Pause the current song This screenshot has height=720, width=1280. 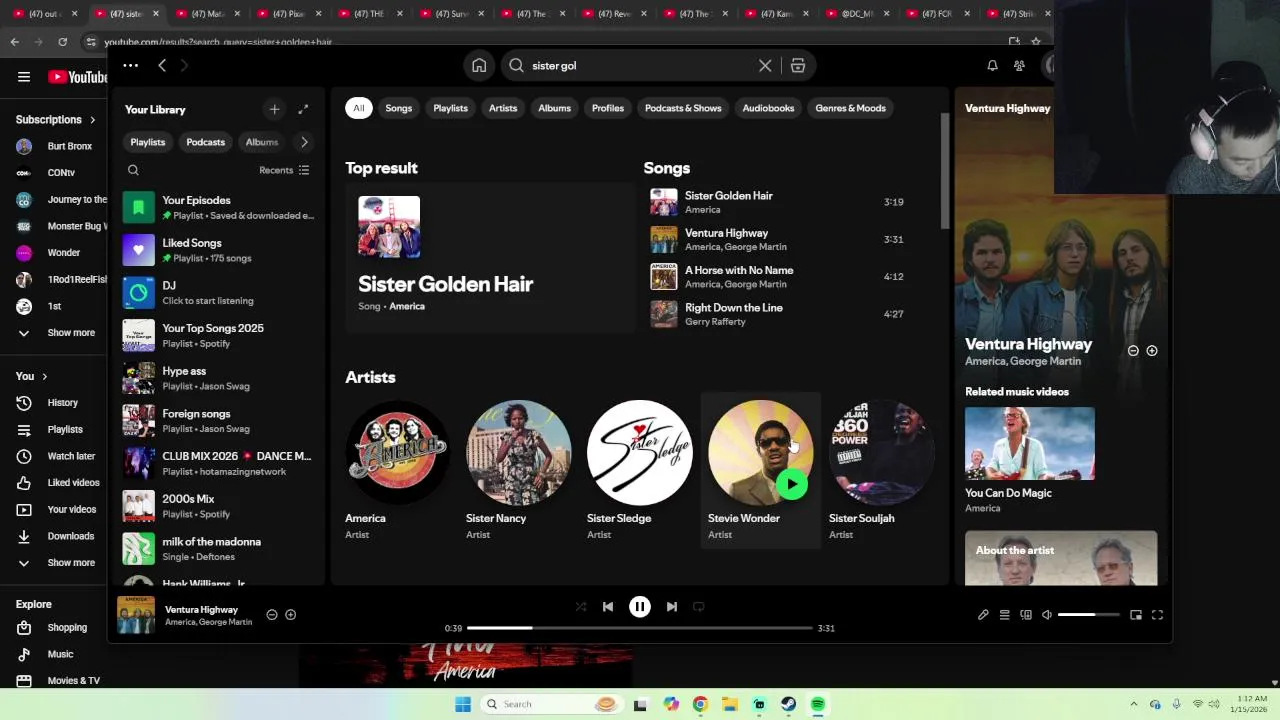640,606
